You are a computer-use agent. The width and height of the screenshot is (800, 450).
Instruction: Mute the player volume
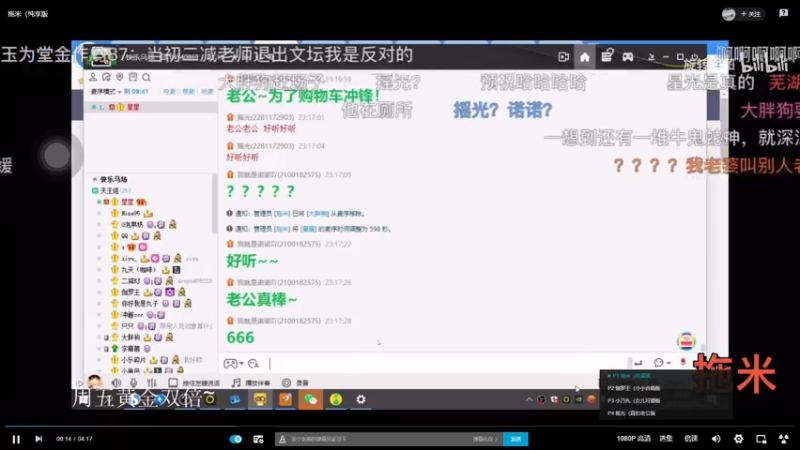(716, 439)
